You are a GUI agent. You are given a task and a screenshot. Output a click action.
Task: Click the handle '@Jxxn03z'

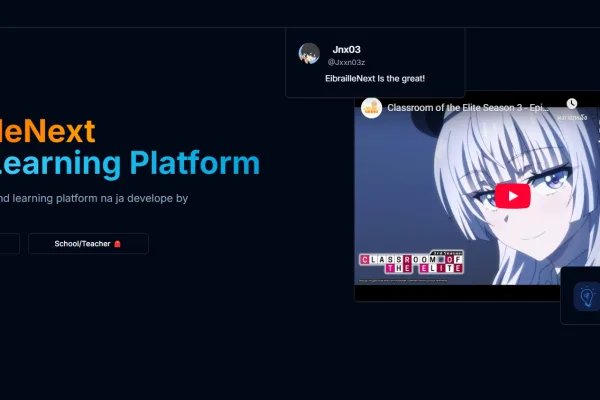click(346, 62)
